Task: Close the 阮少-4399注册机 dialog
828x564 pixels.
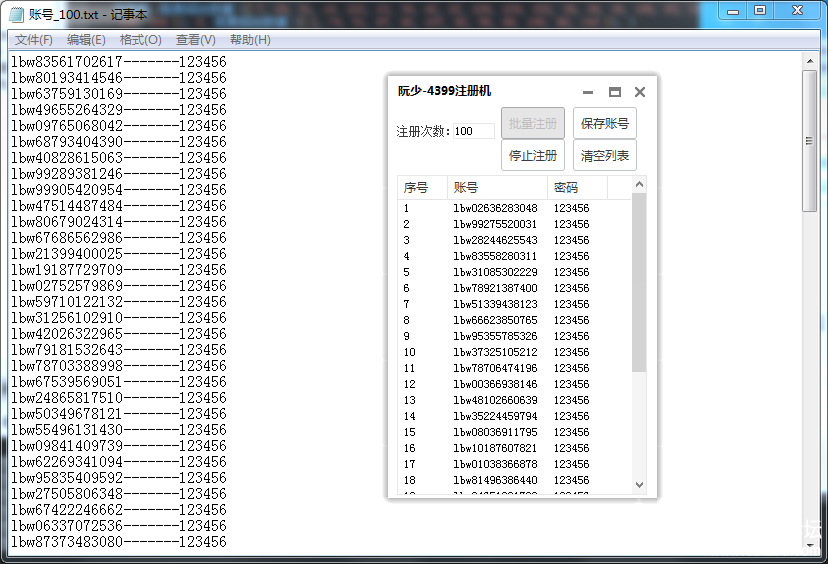Action: (x=640, y=92)
